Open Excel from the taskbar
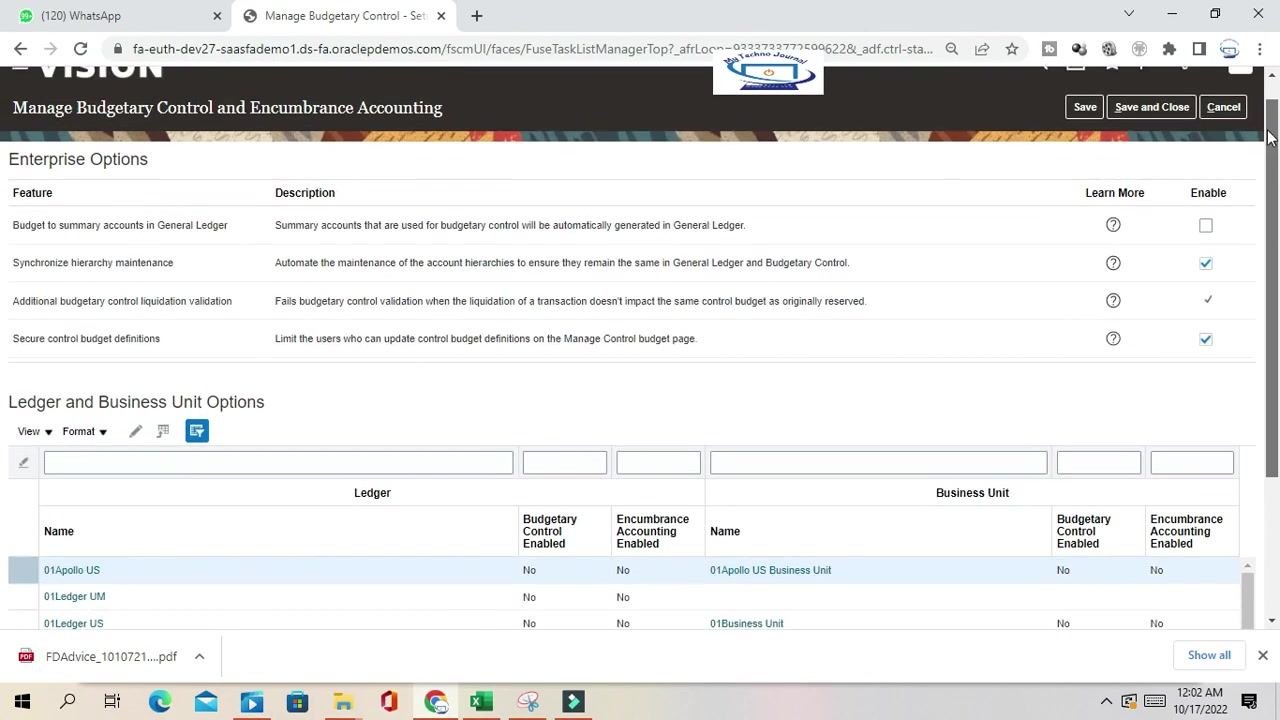Image resolution: width=1280 pixels, height=720 pixels. point(481,702)
